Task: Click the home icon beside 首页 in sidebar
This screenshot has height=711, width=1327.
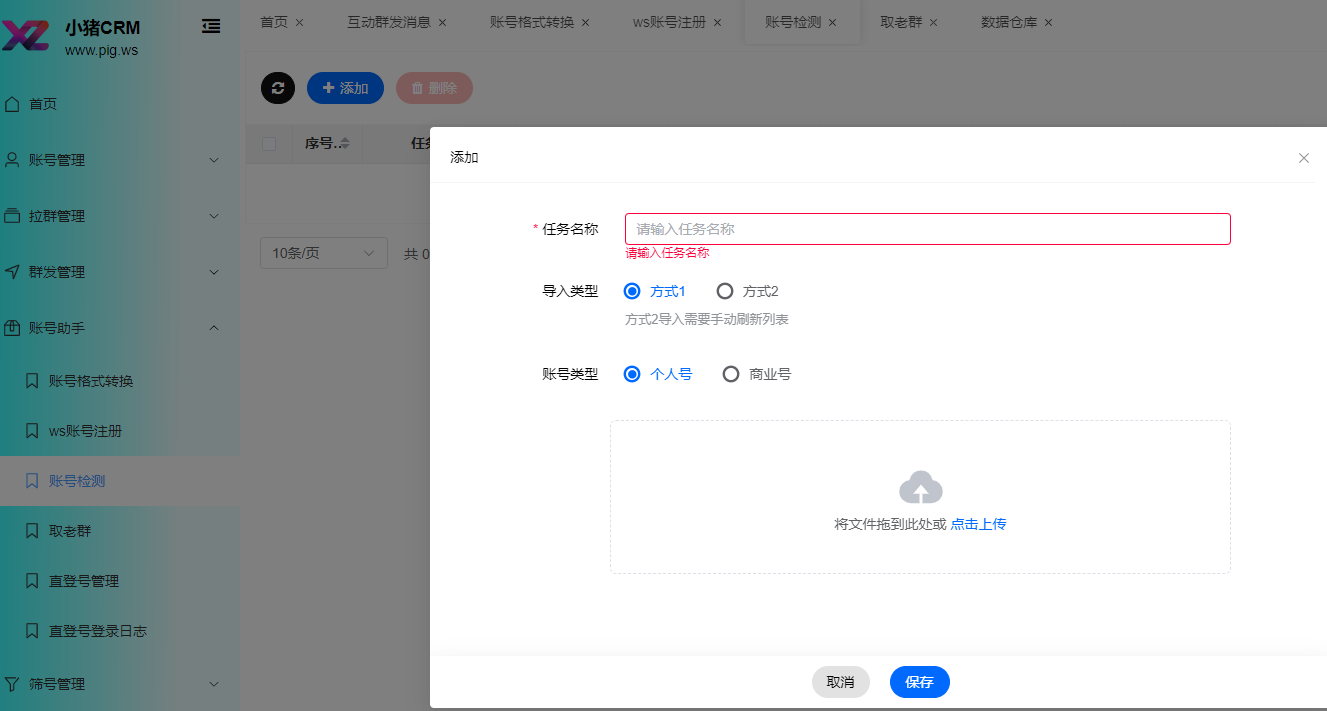Action: 12,104
